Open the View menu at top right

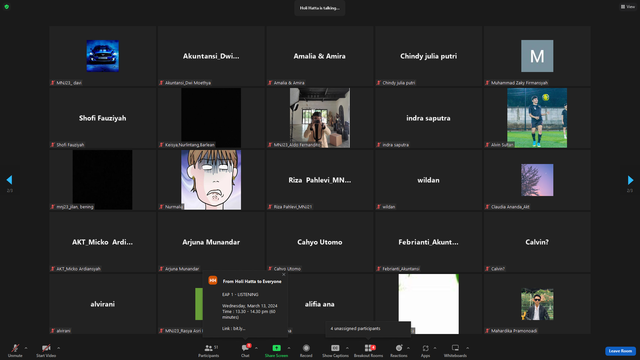click(x=628, y=7)
